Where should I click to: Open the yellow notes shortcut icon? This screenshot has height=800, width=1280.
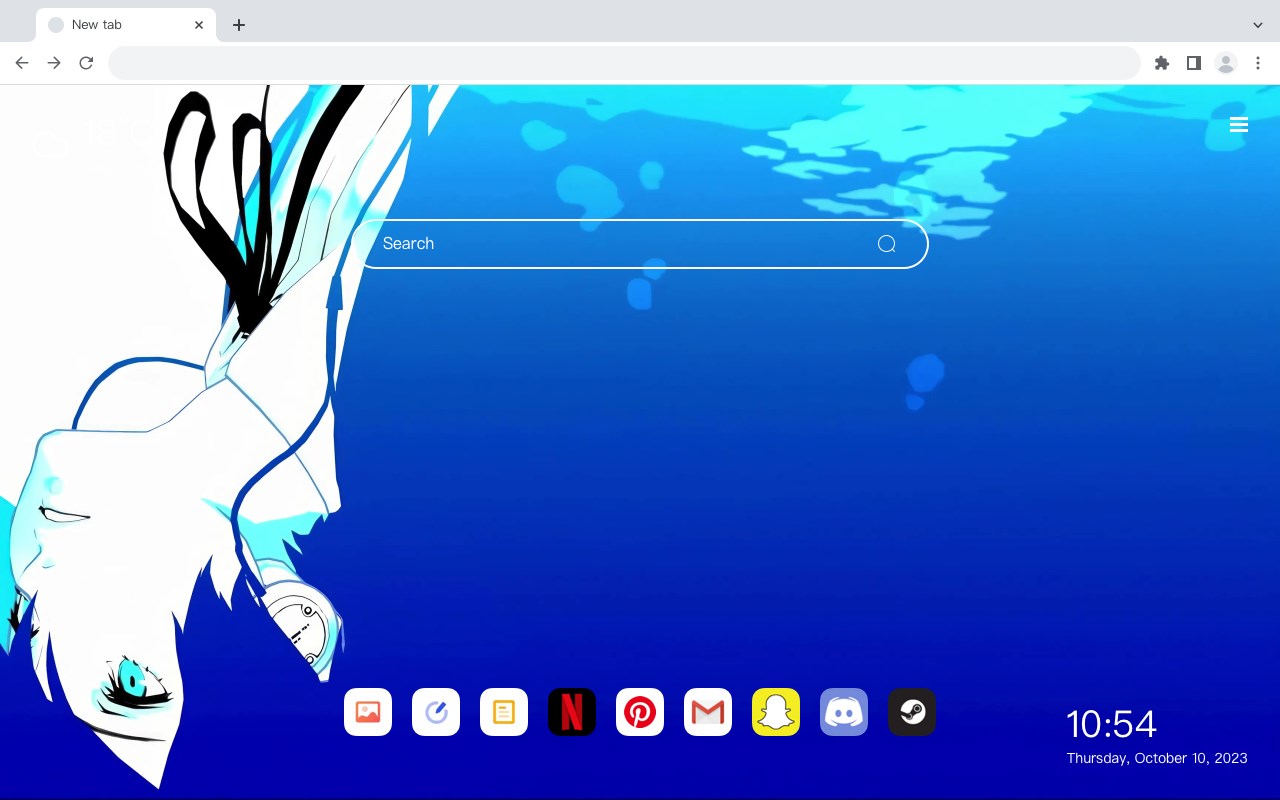tap(504, 712)
